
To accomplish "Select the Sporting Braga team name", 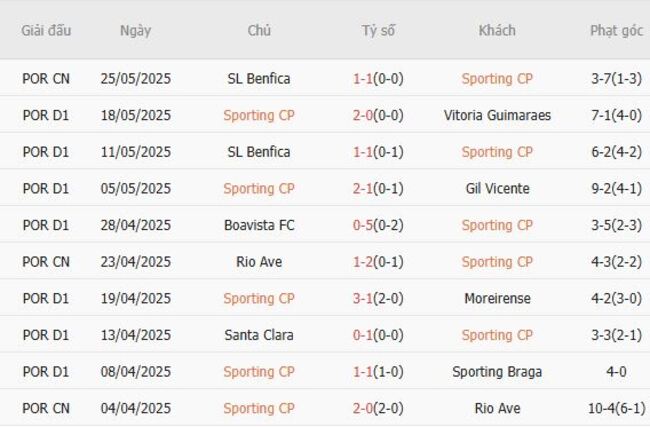I will tap(497, 372).
